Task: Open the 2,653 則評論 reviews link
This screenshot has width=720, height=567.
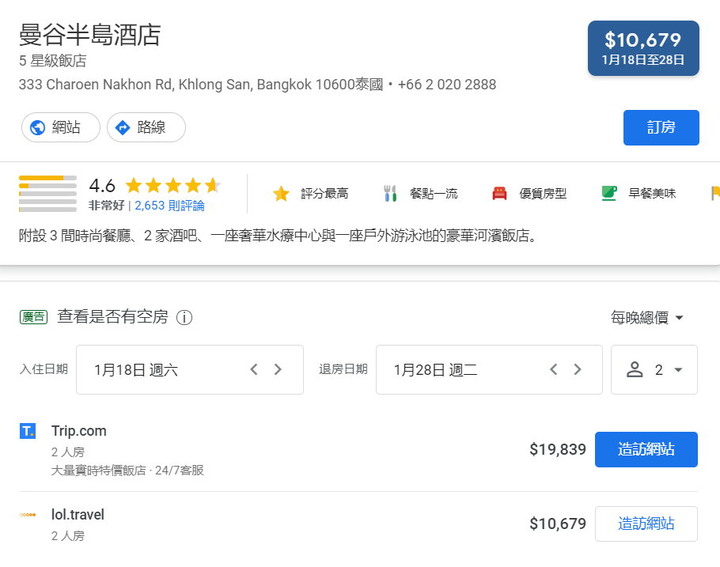Action: click(x=169, y=205)
